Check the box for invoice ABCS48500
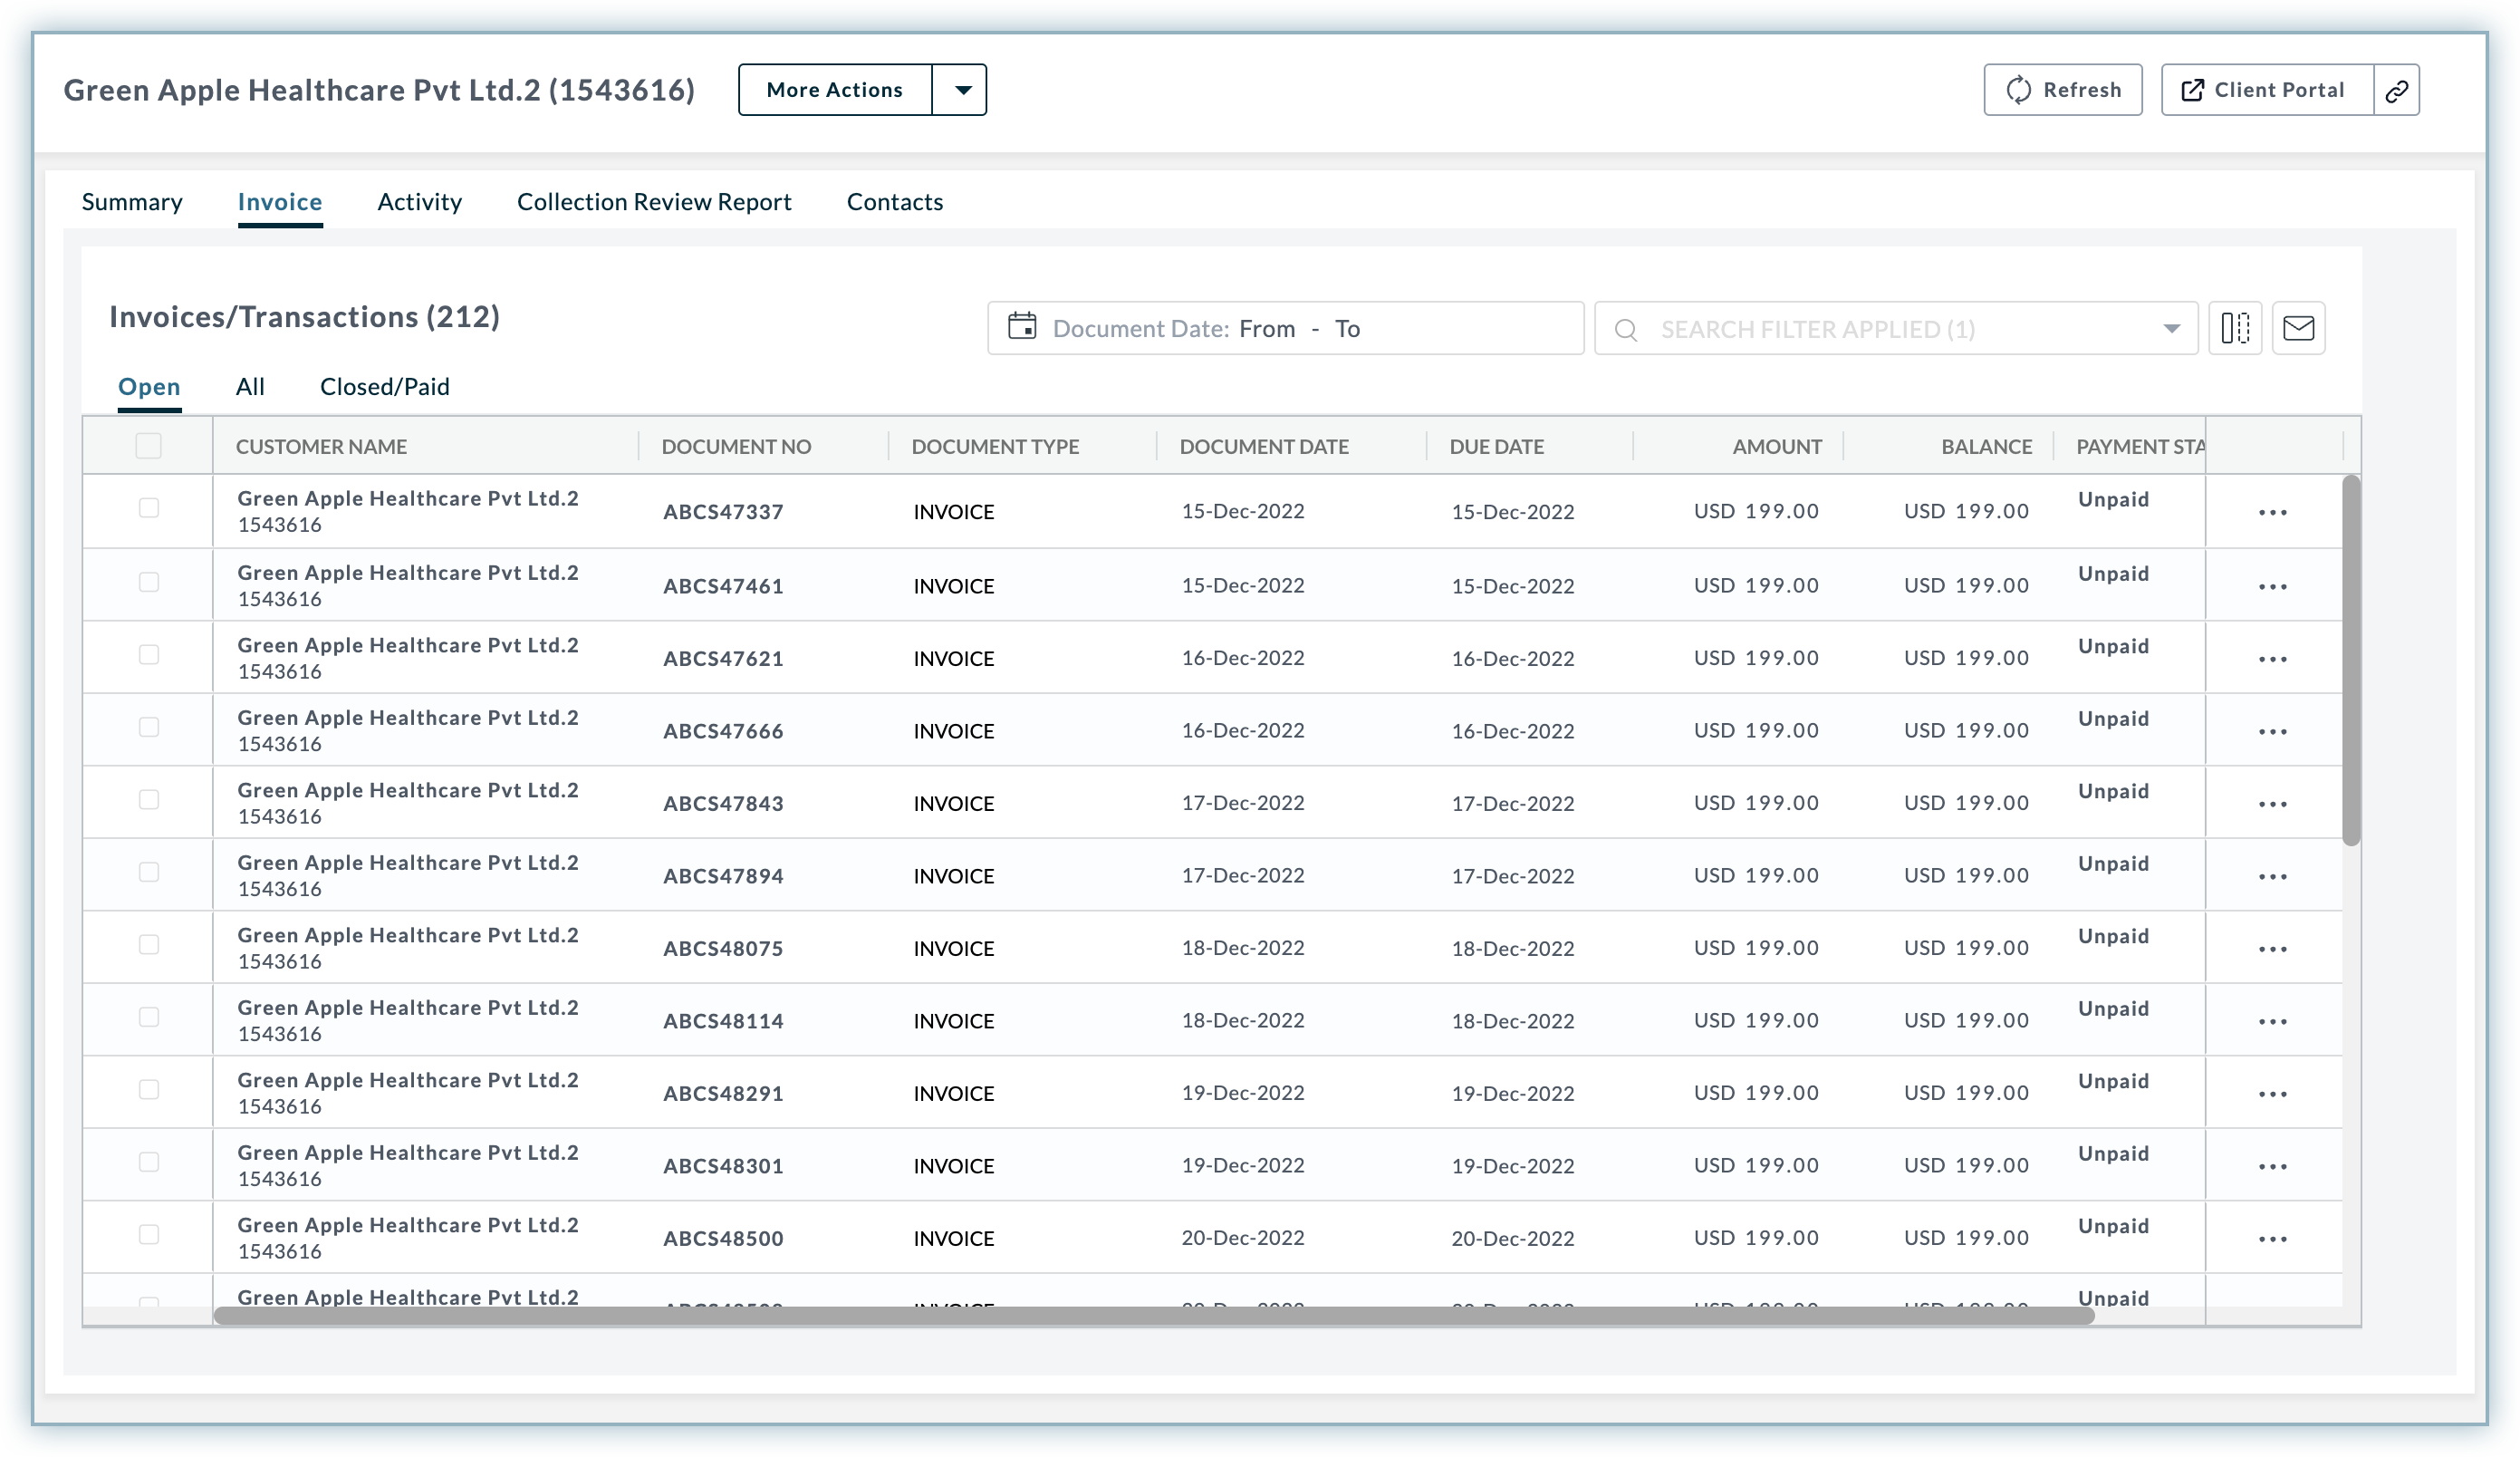2520x1457 pixels. (x=149, y=1234)
